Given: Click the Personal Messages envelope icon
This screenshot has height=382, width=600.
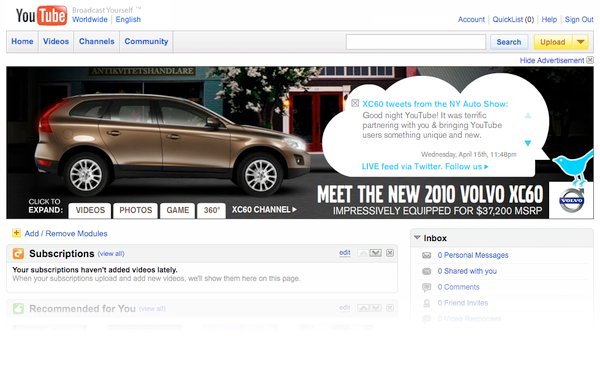Looking at the screenshot, I should pos(426,255).
